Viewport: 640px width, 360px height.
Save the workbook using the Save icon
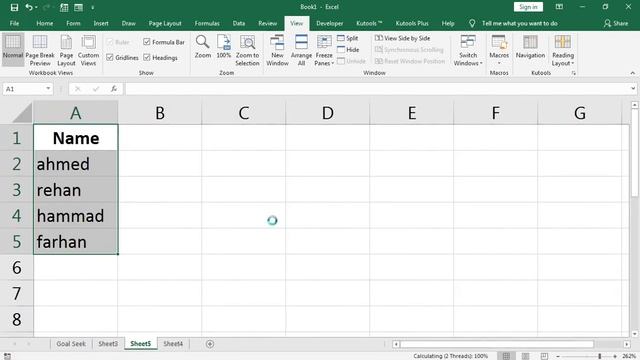pyautogui.click(x=14, y=7)
